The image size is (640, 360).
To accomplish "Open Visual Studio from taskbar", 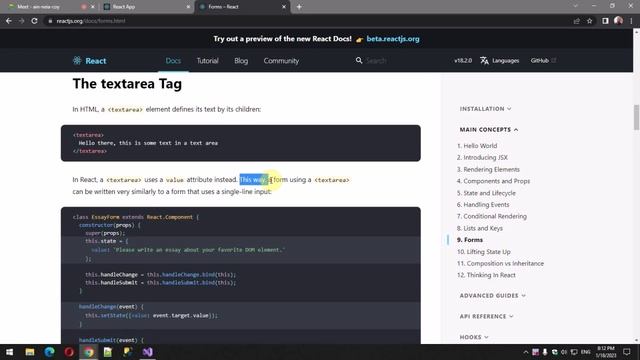I will click(x=147, y=352).
